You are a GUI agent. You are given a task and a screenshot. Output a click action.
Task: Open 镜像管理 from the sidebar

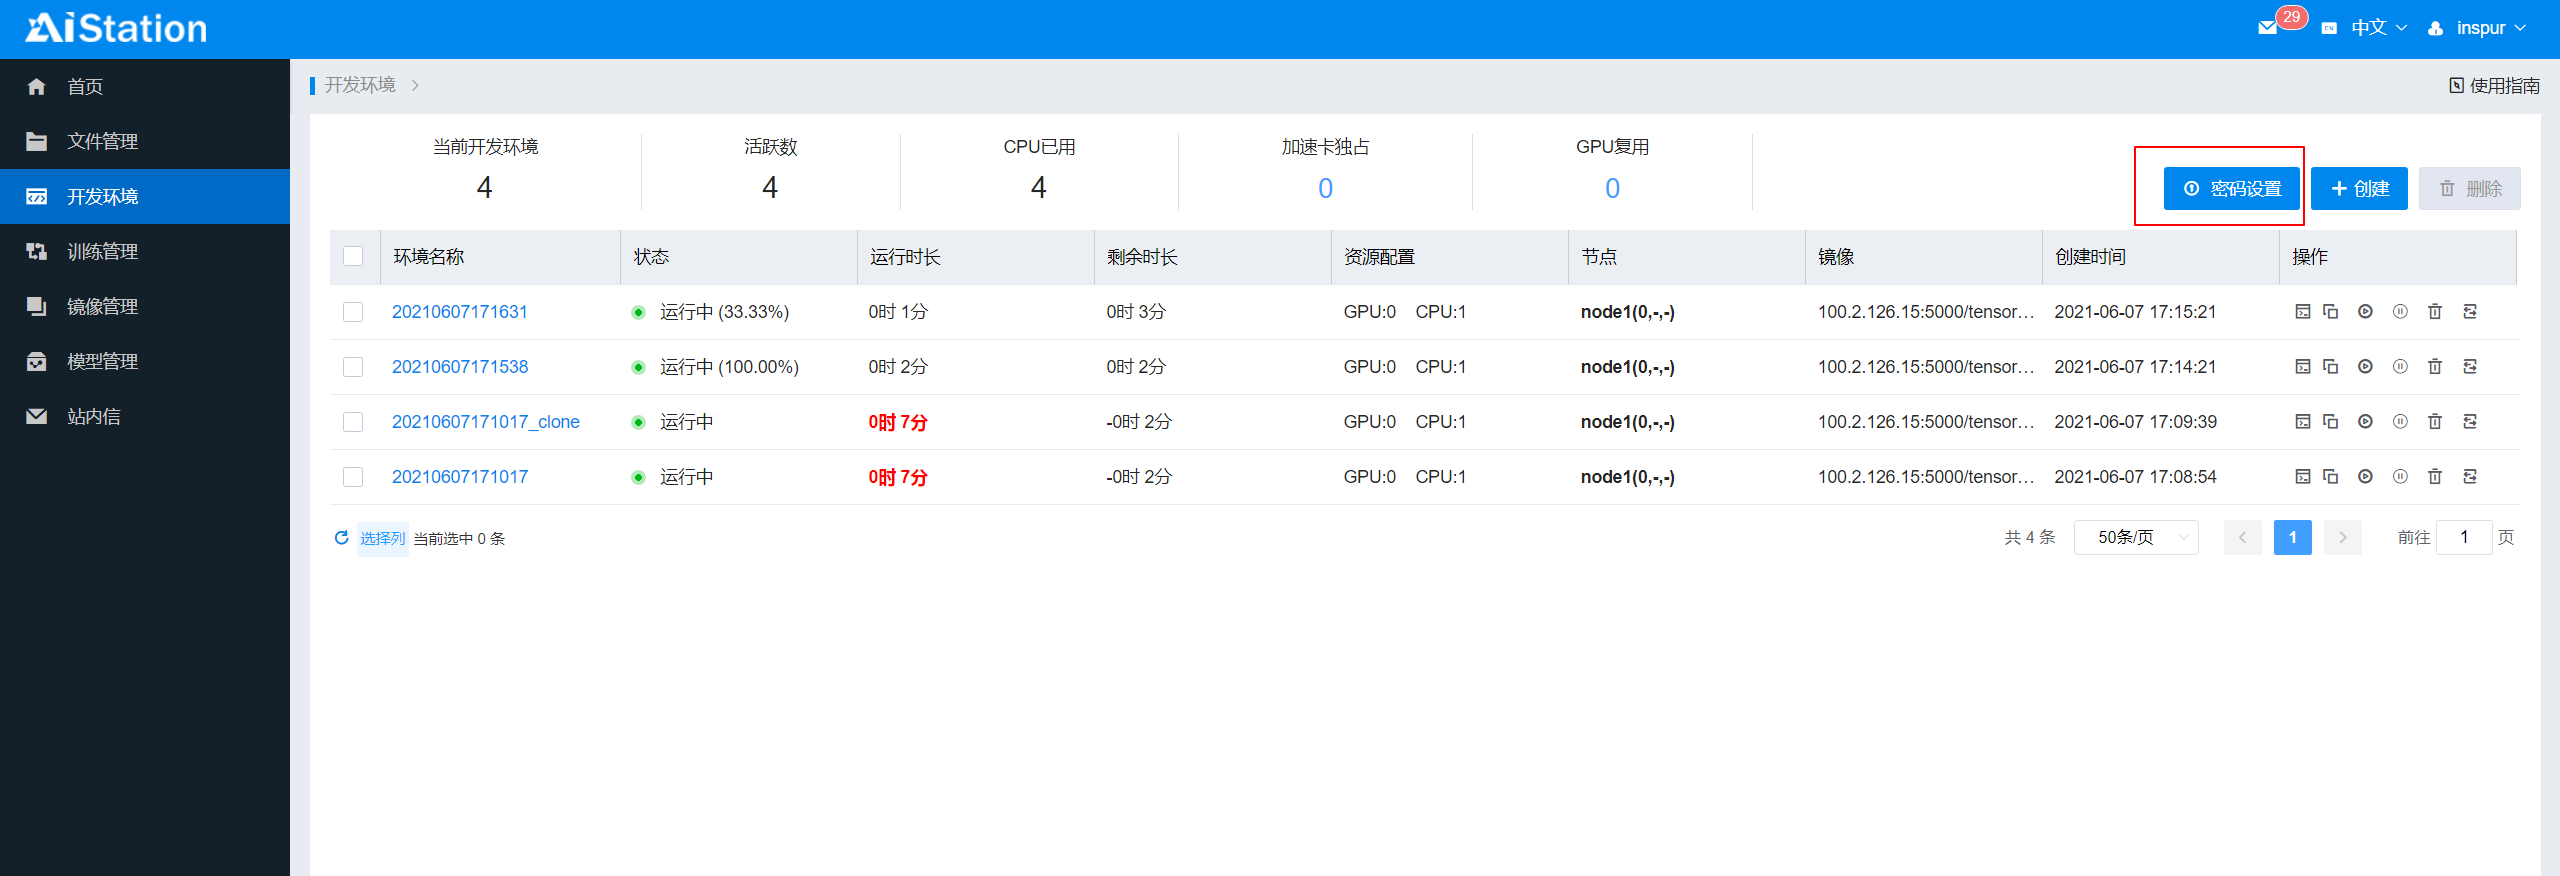tap(102, 307)
